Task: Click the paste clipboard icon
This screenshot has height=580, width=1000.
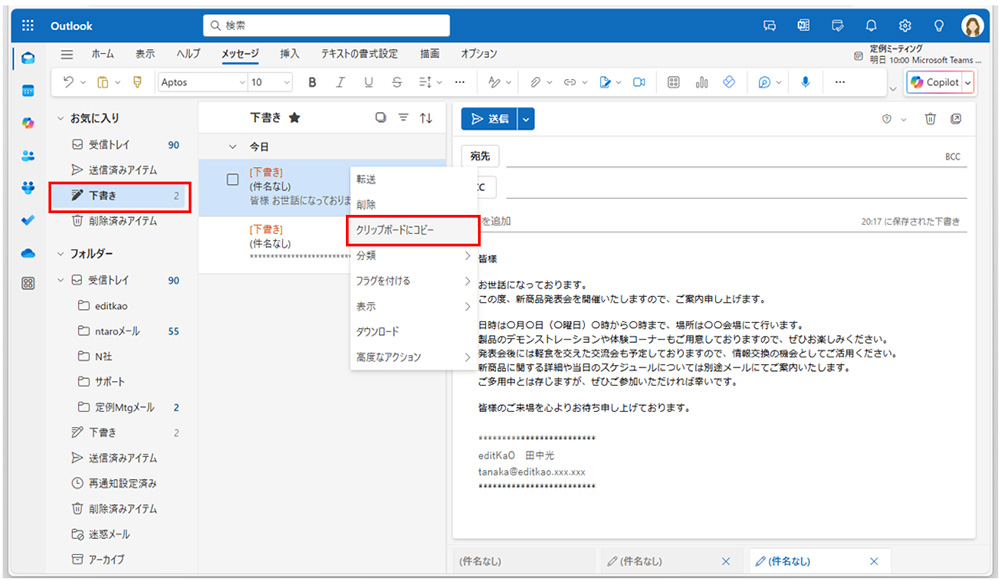Action: pyautogui.click(x=102, y=82)
